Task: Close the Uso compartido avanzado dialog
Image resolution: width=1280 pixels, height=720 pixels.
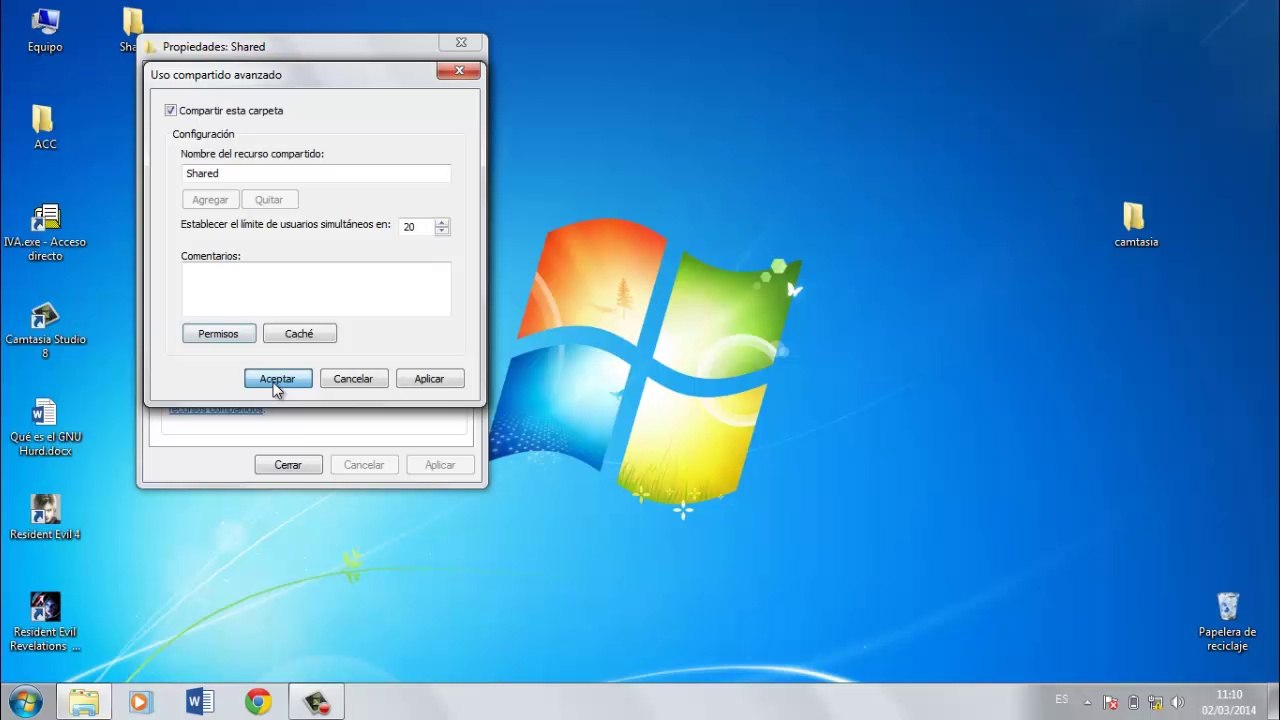Action: [459, 70]
